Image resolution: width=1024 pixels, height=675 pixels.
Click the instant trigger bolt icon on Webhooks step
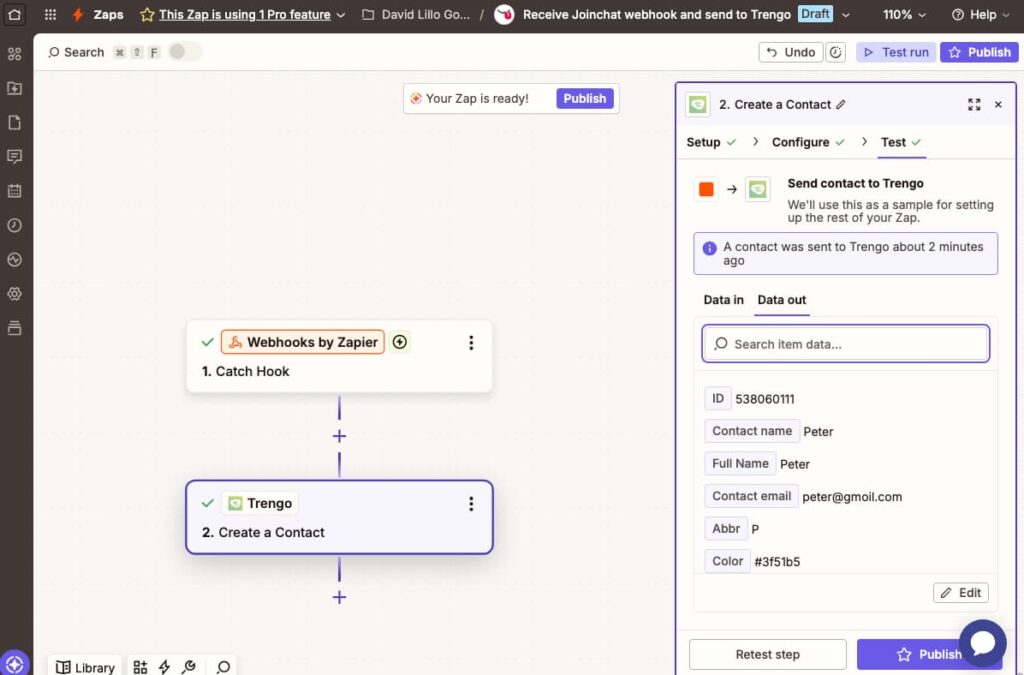pyautogui.click(x=400, y=341)
